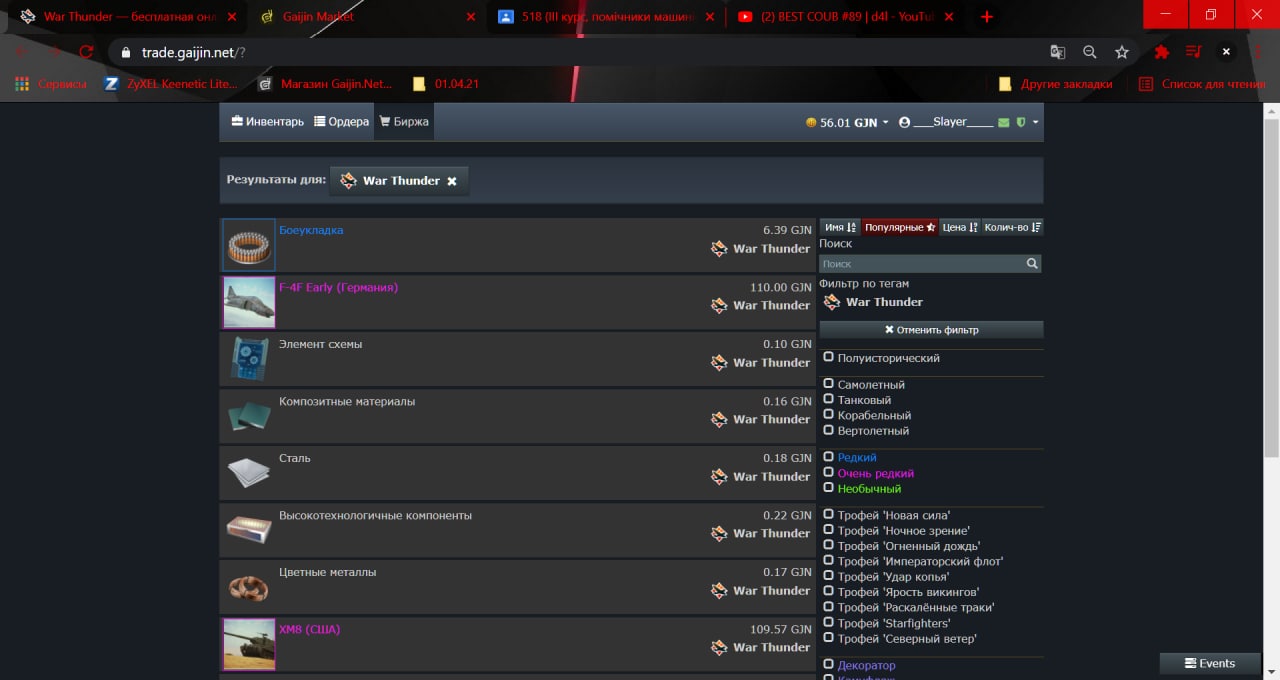Open the Боеукладка item thumbnail

tap(249, 245)
